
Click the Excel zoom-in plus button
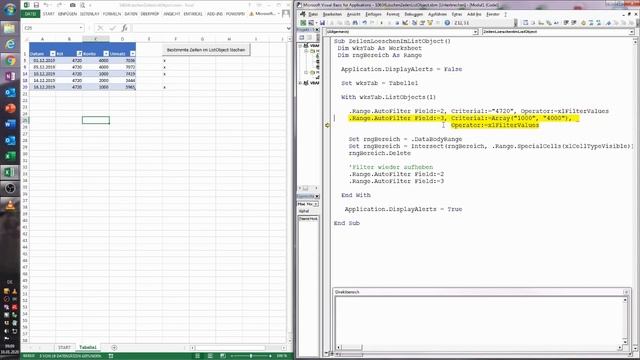click(x=270, y=356)
